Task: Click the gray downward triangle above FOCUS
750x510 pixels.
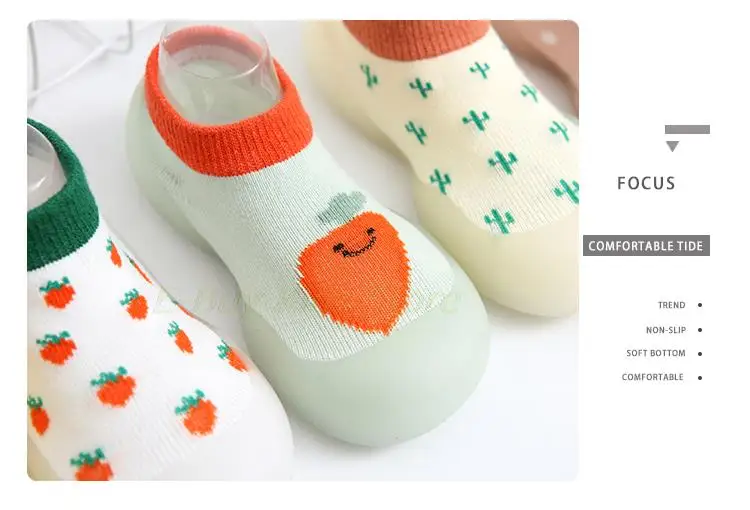Action: [x=673, y=146]
